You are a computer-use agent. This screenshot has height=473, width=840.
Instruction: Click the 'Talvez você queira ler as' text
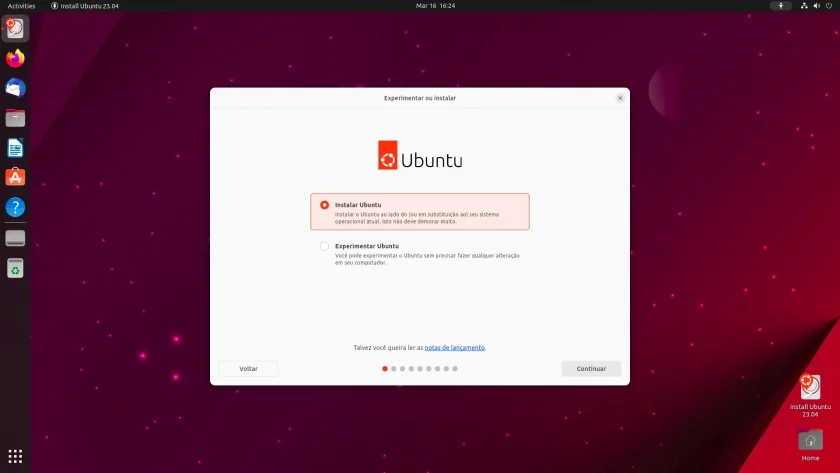pos(388,348)
